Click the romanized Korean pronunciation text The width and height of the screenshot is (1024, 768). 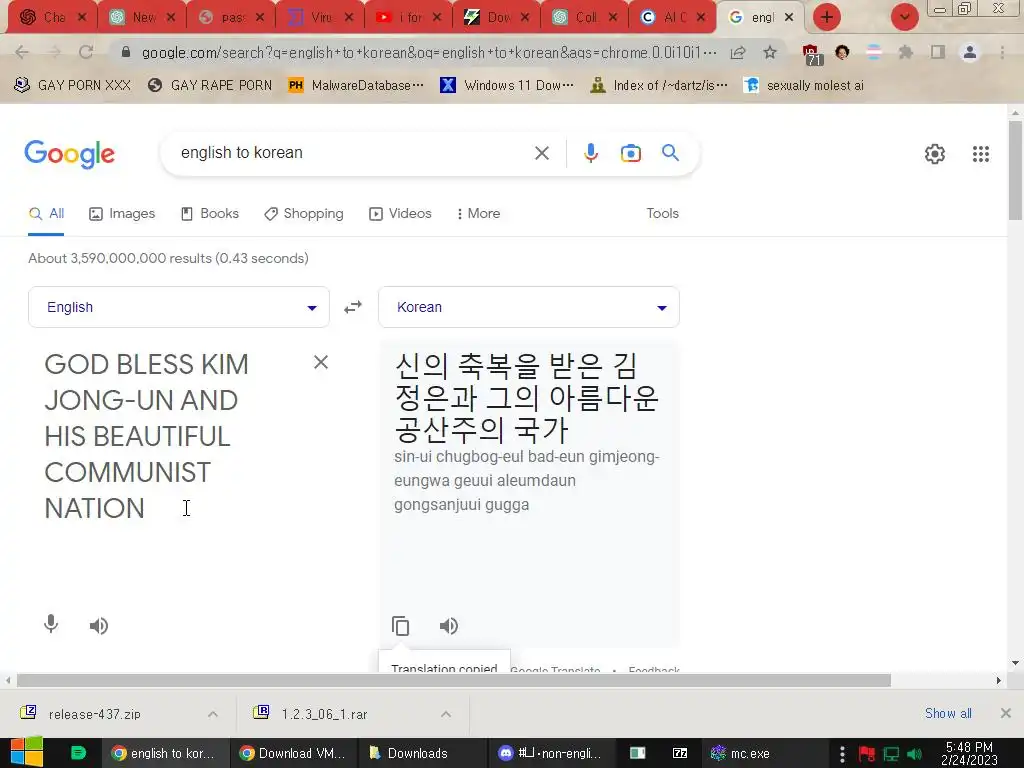pos(527,481)
